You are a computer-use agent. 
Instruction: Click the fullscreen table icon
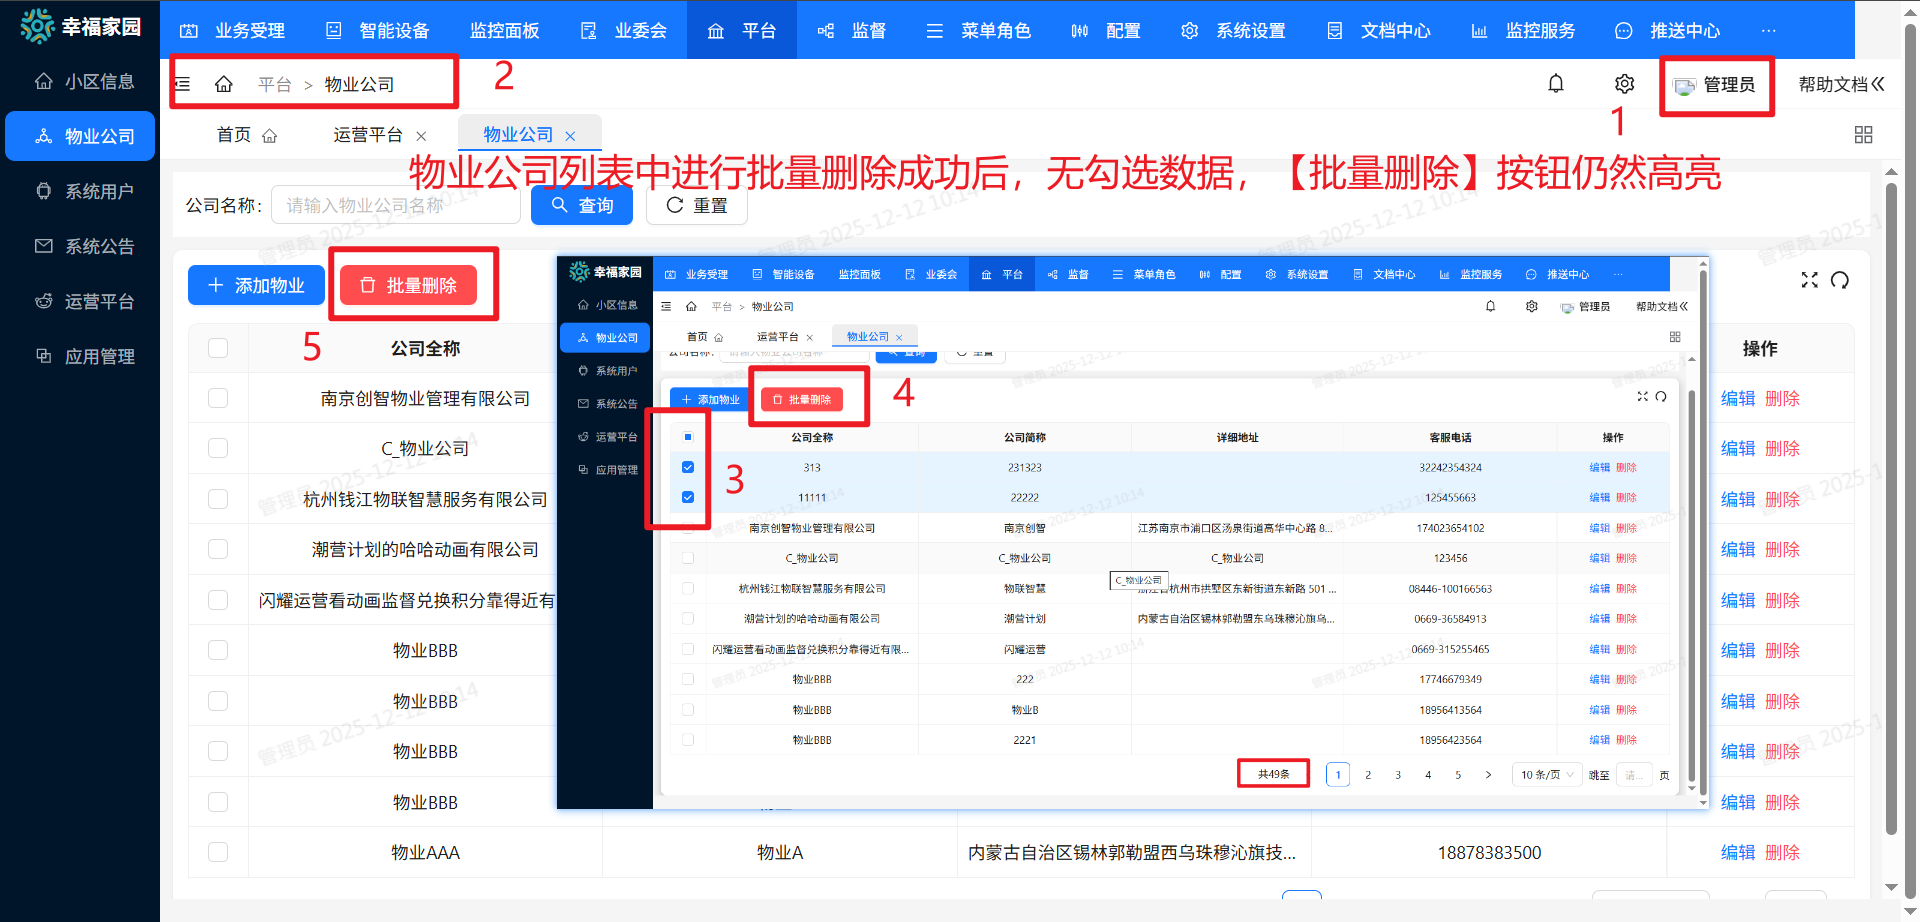point(1810,280)
